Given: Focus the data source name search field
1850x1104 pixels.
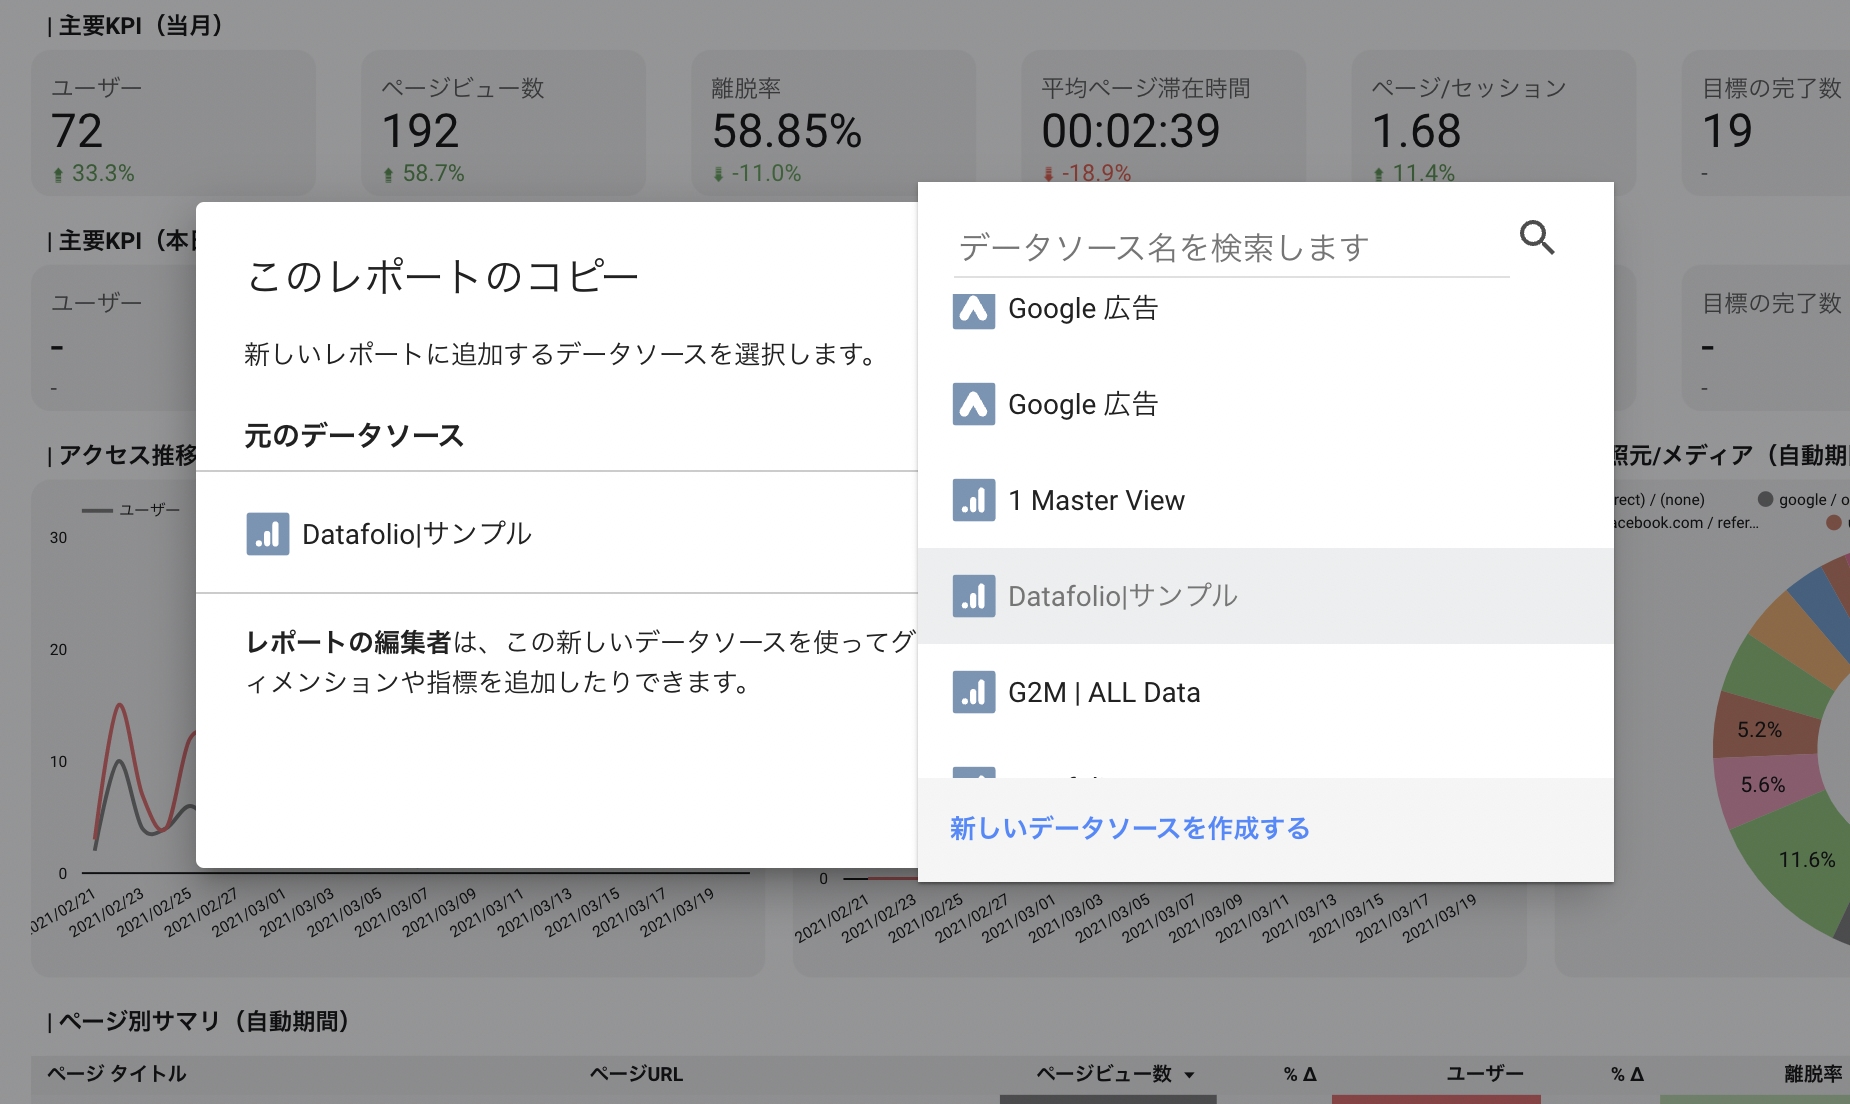Looking at the screenshot, I should 1231,247.
